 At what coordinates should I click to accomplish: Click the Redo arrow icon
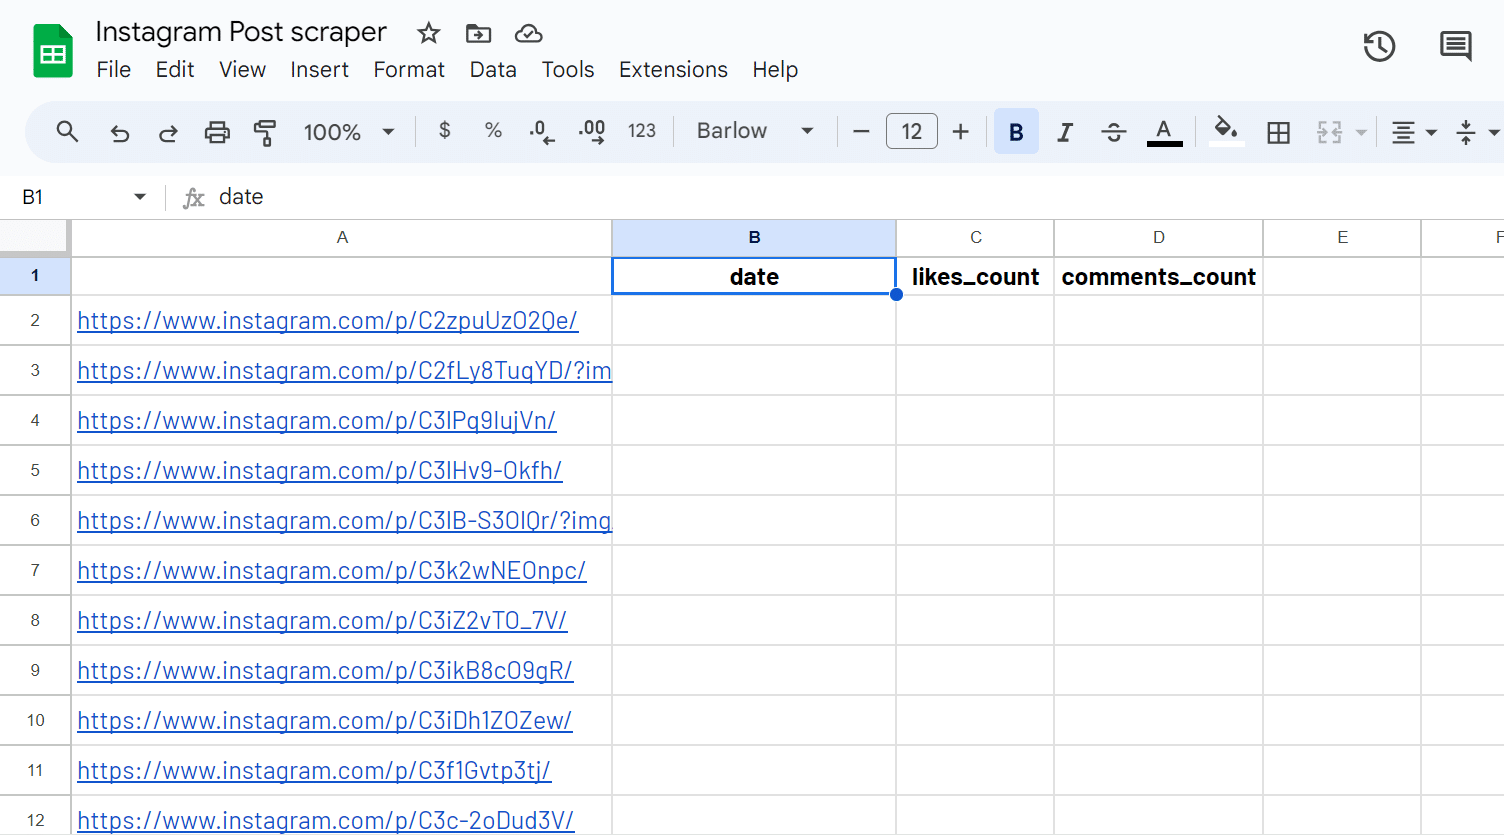pyautogui.click(x=168, y=132)
